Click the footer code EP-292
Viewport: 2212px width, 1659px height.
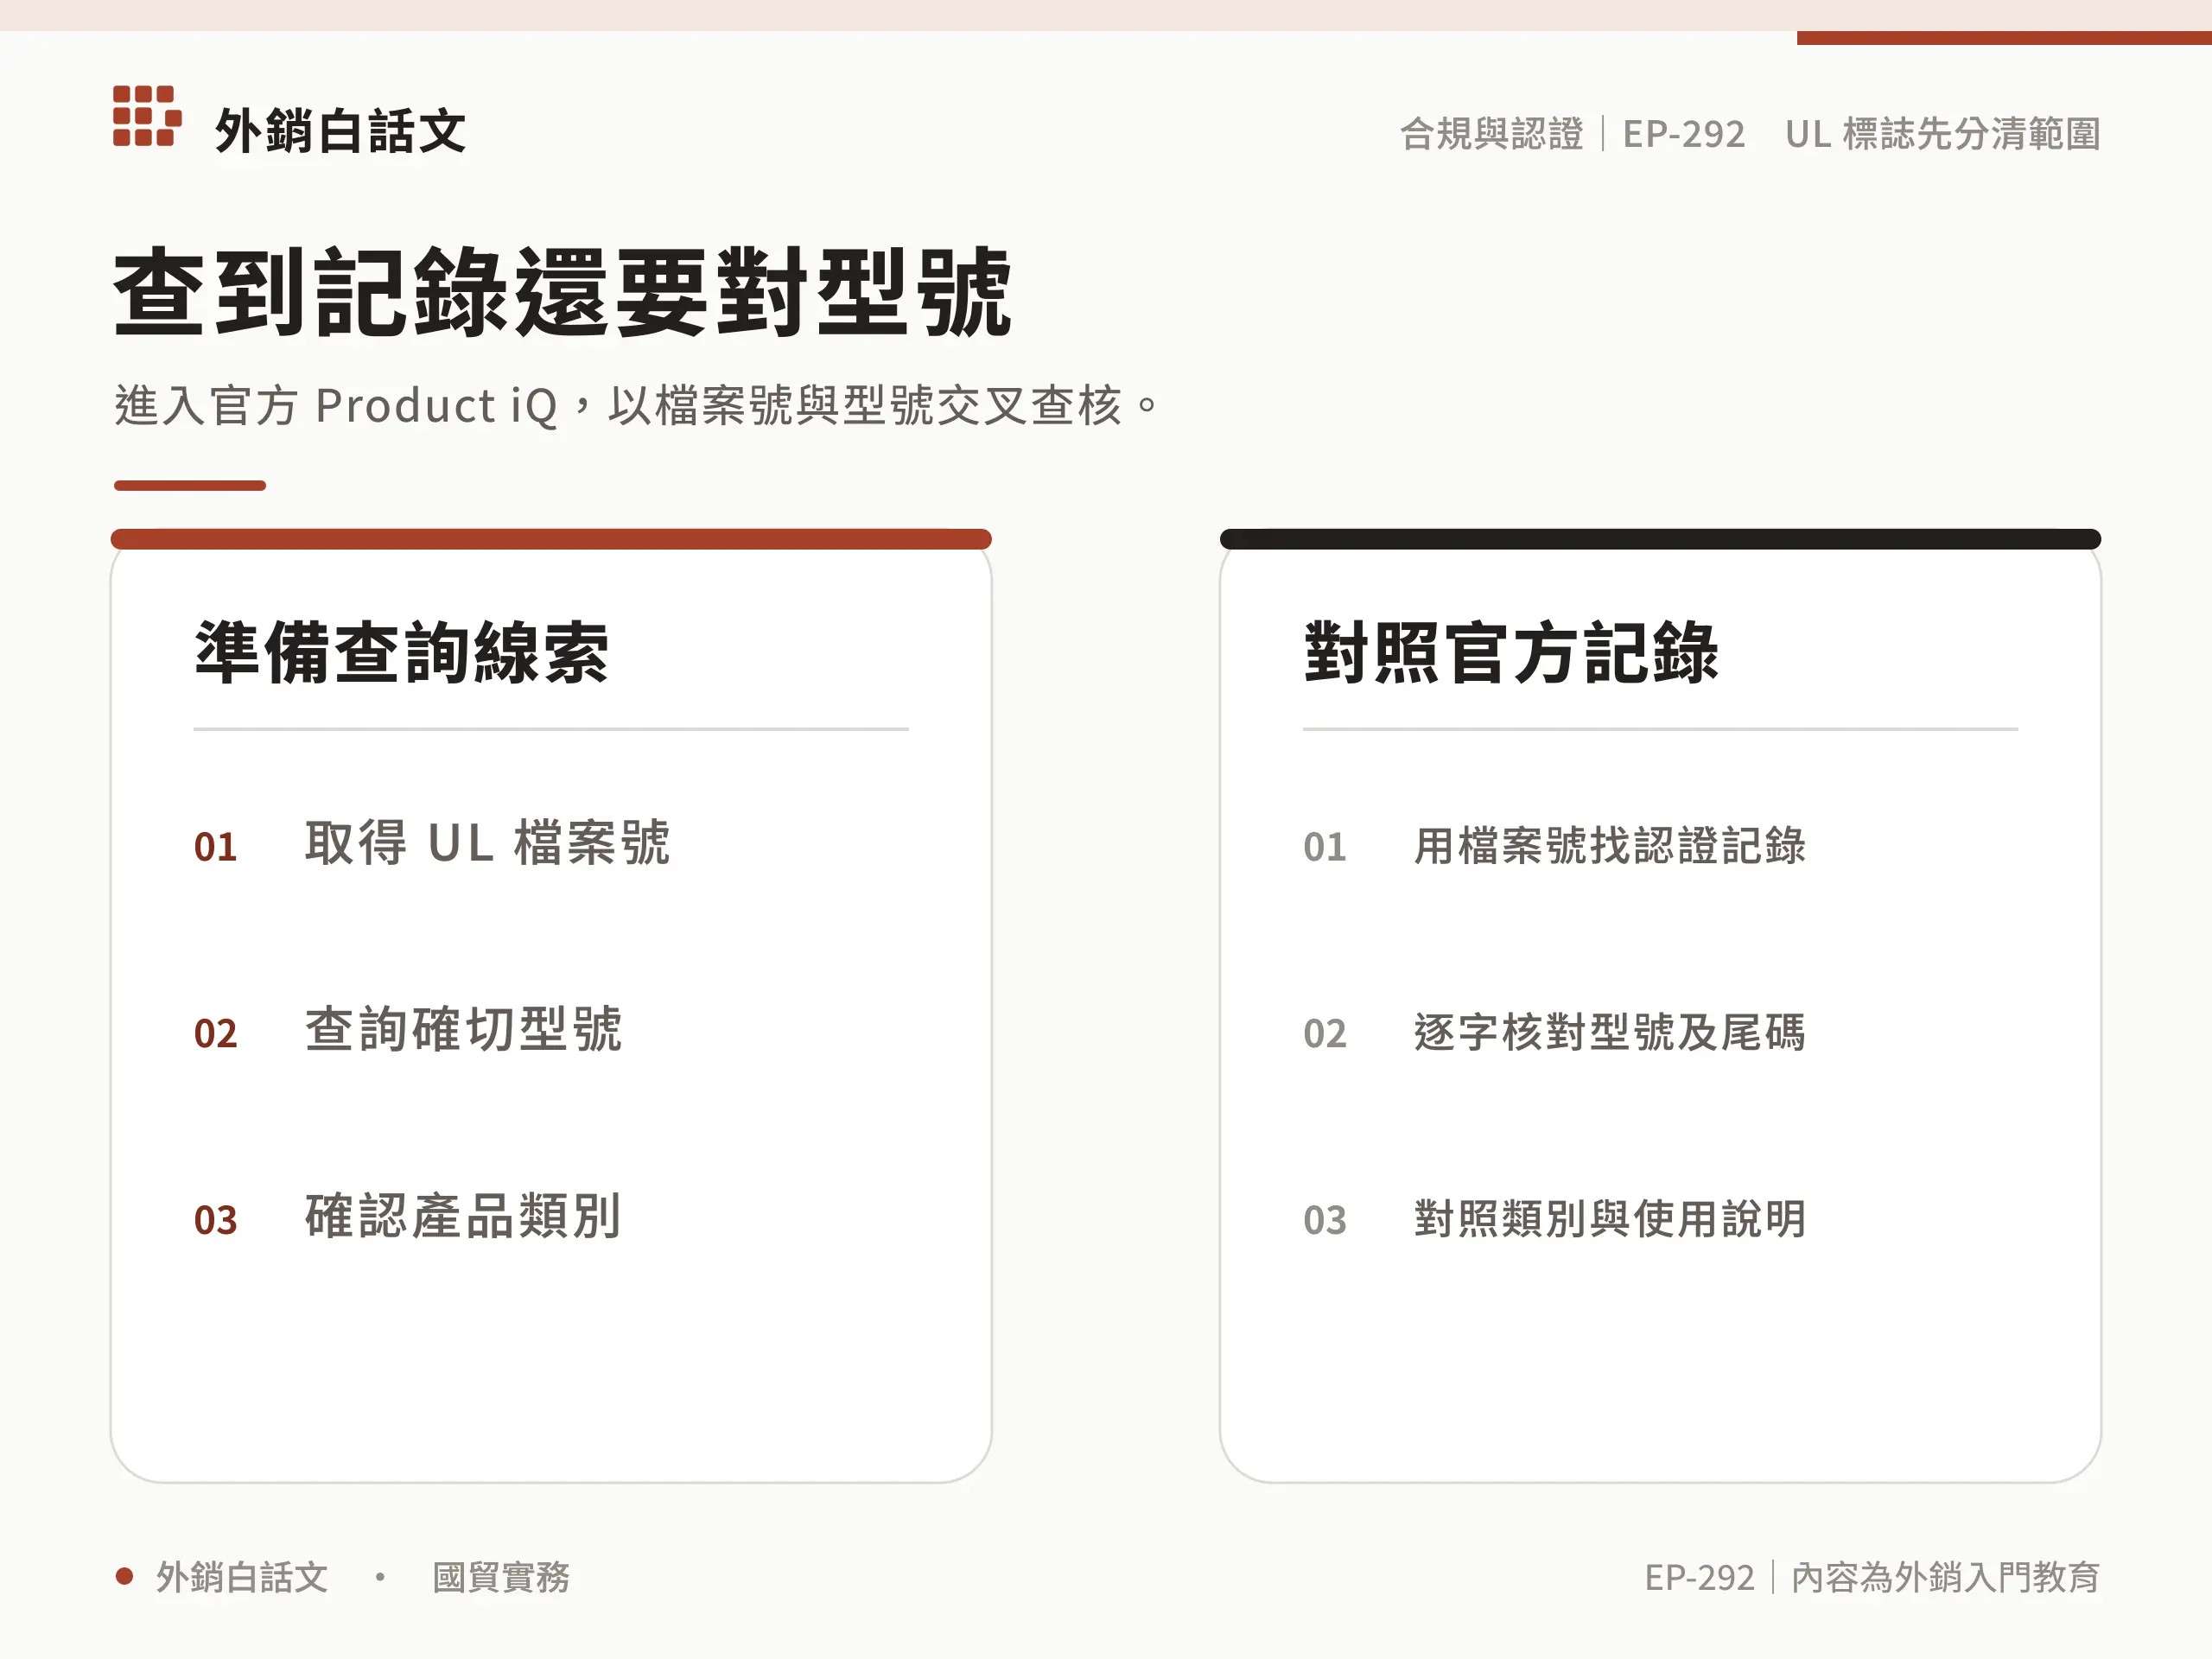coord(1699,1577)
